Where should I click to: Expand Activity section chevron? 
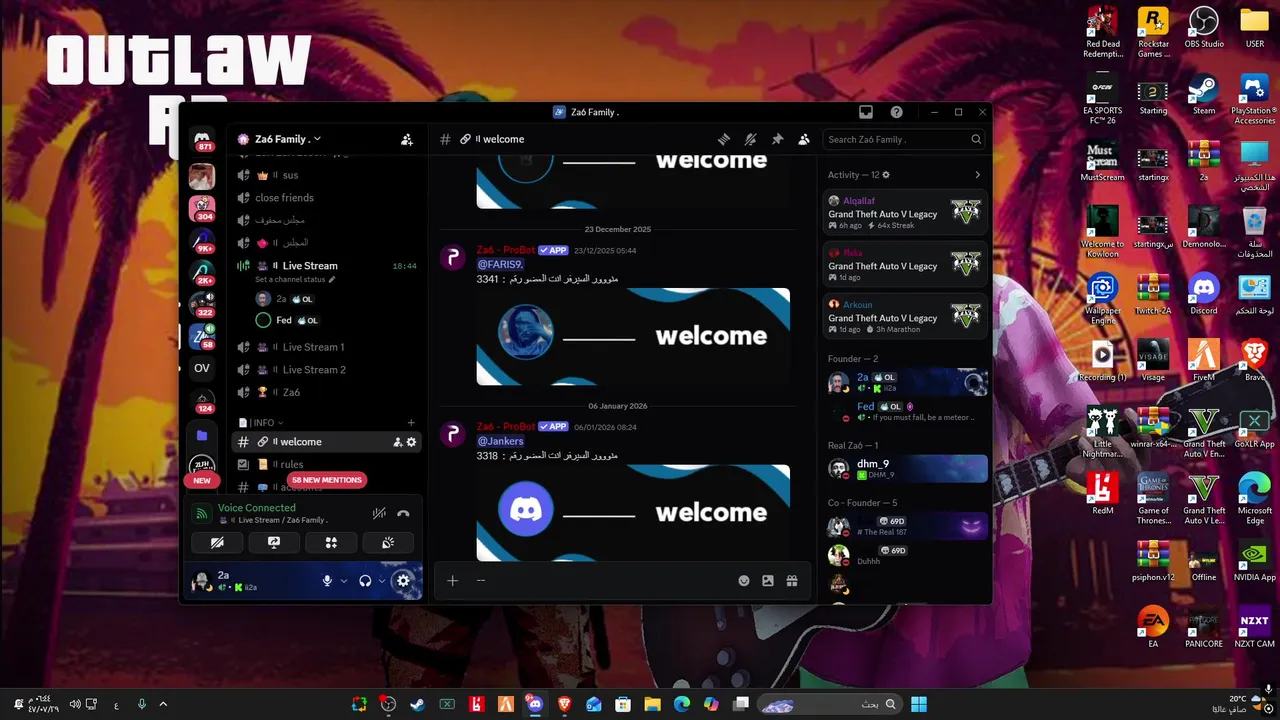coord(977,175)
